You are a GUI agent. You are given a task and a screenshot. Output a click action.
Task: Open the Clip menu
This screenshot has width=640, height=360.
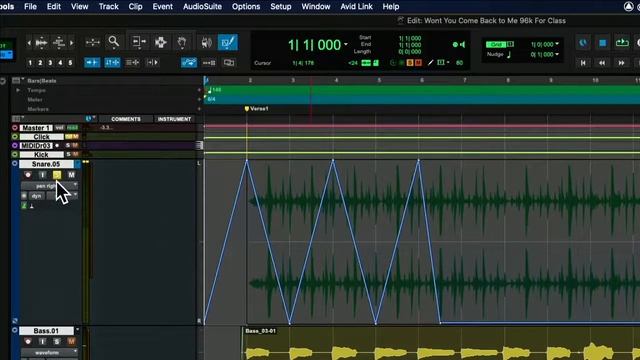[135, 7]
